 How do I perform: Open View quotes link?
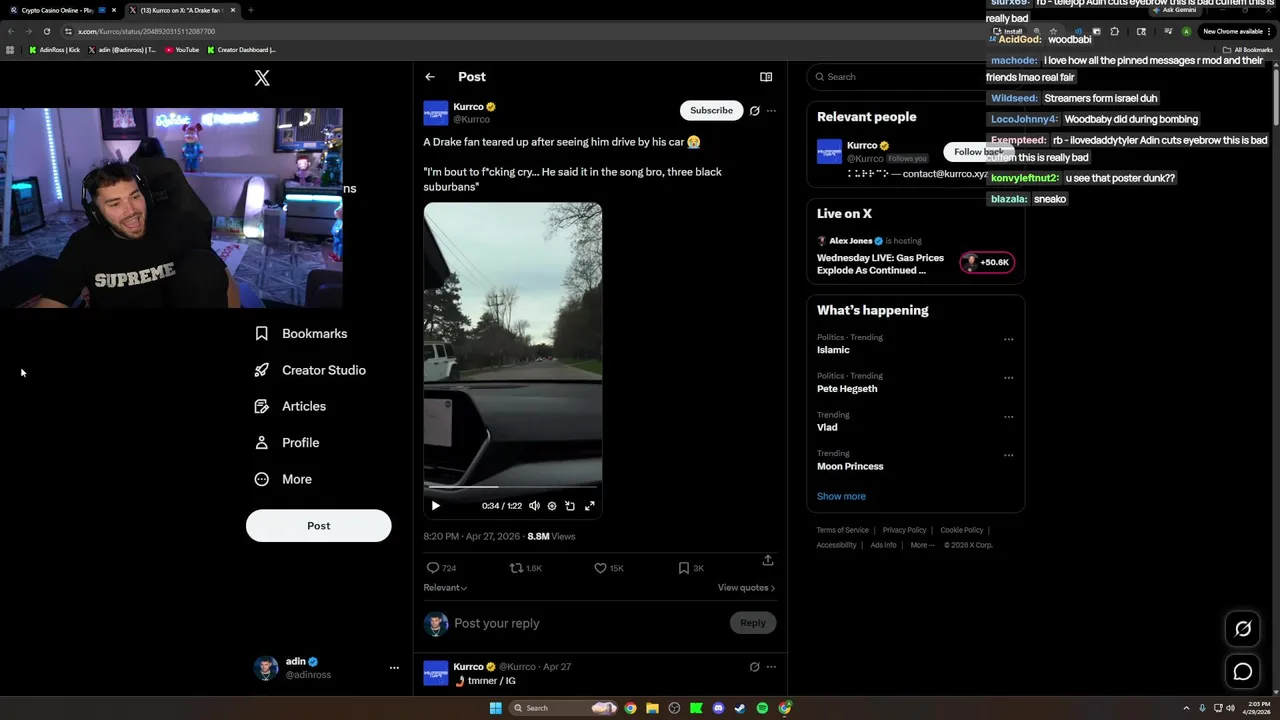[746, 588]
